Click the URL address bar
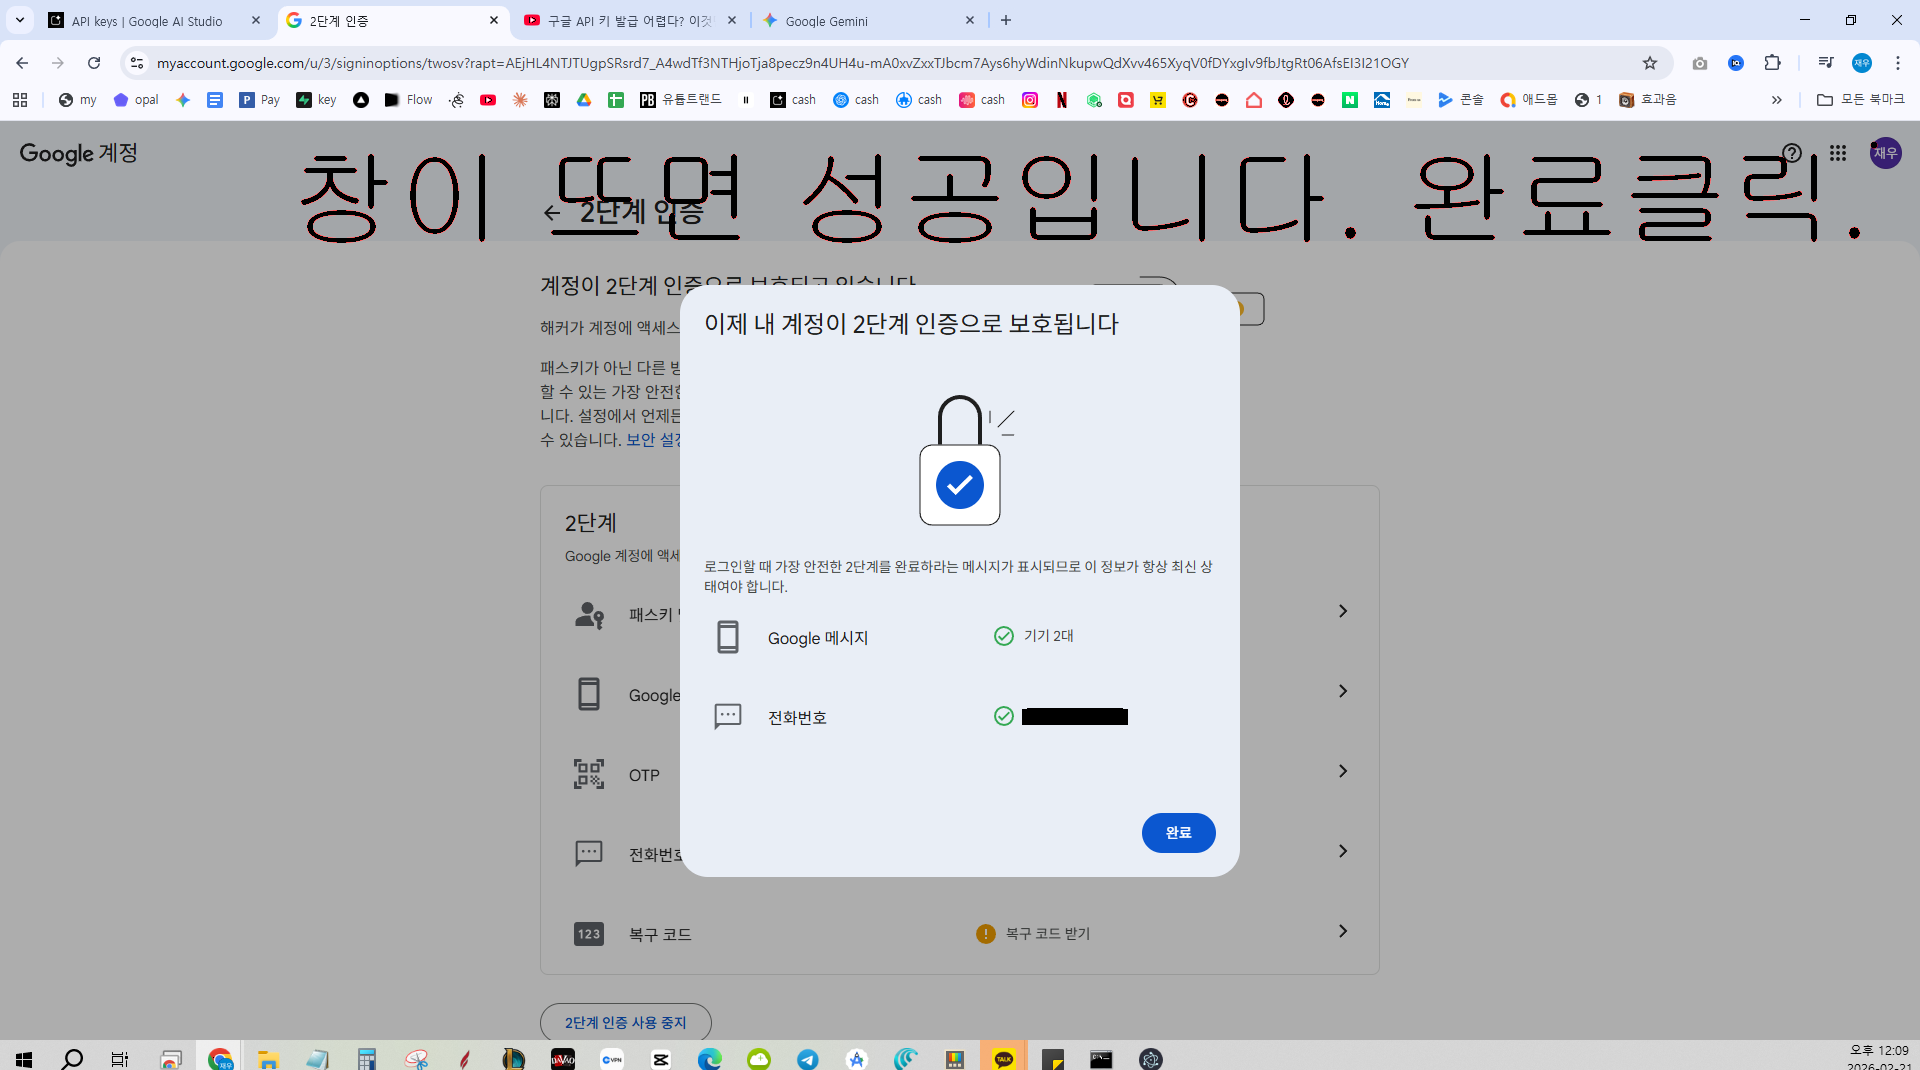1920x1070 pixels. tap(890, 63)
